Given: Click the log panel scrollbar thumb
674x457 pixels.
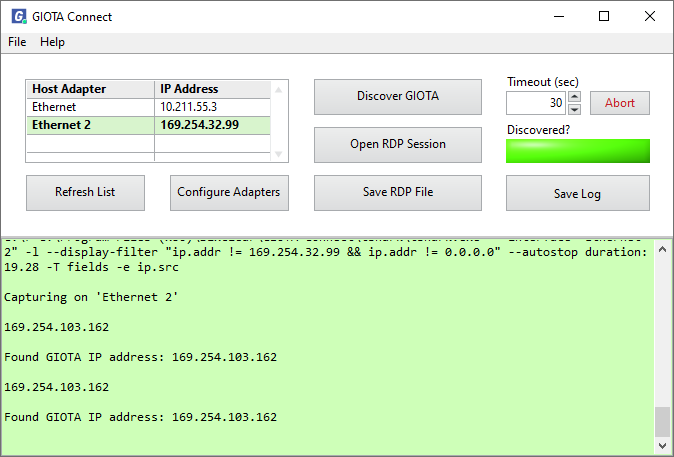Looking at the screenshot, I should click(662, 421).
